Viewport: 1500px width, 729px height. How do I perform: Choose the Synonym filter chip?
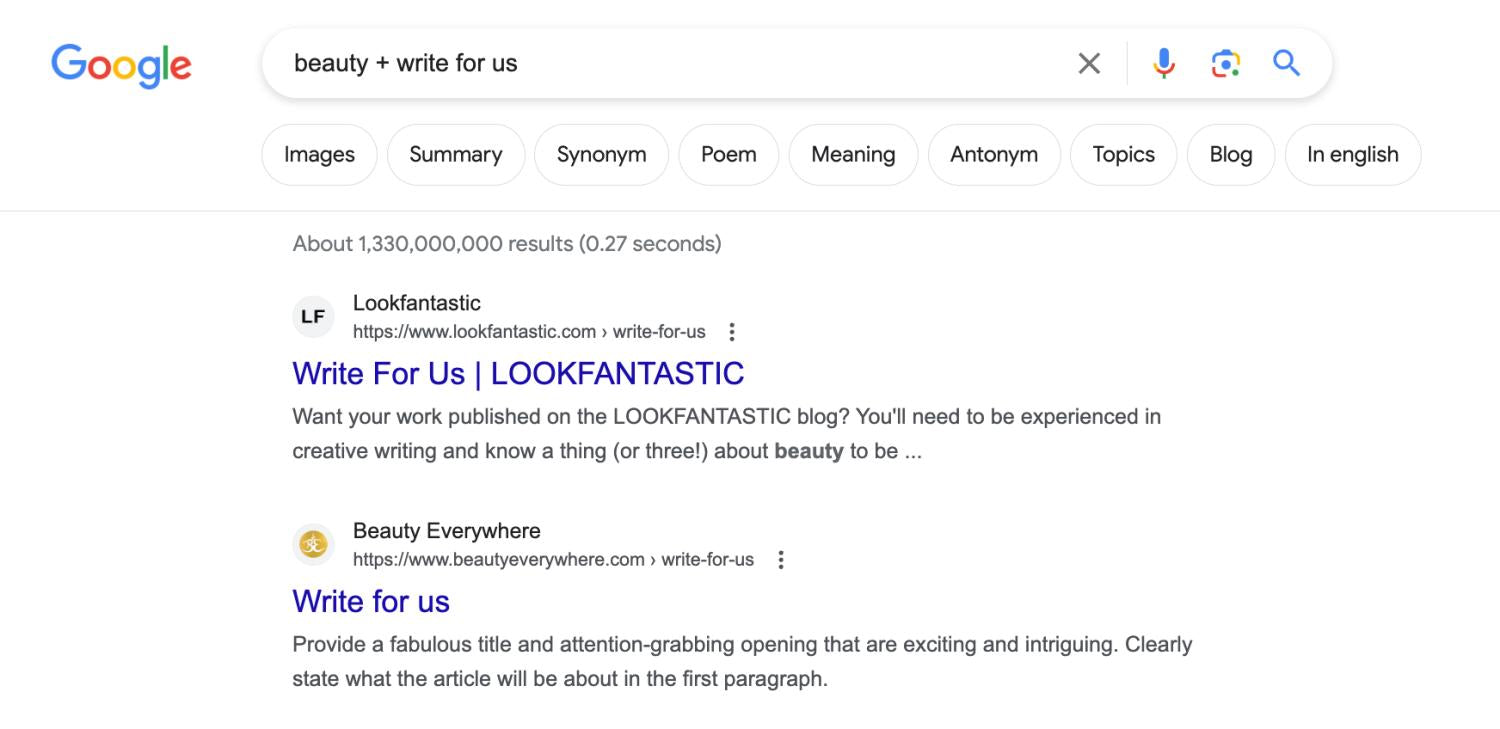[601, 155]
